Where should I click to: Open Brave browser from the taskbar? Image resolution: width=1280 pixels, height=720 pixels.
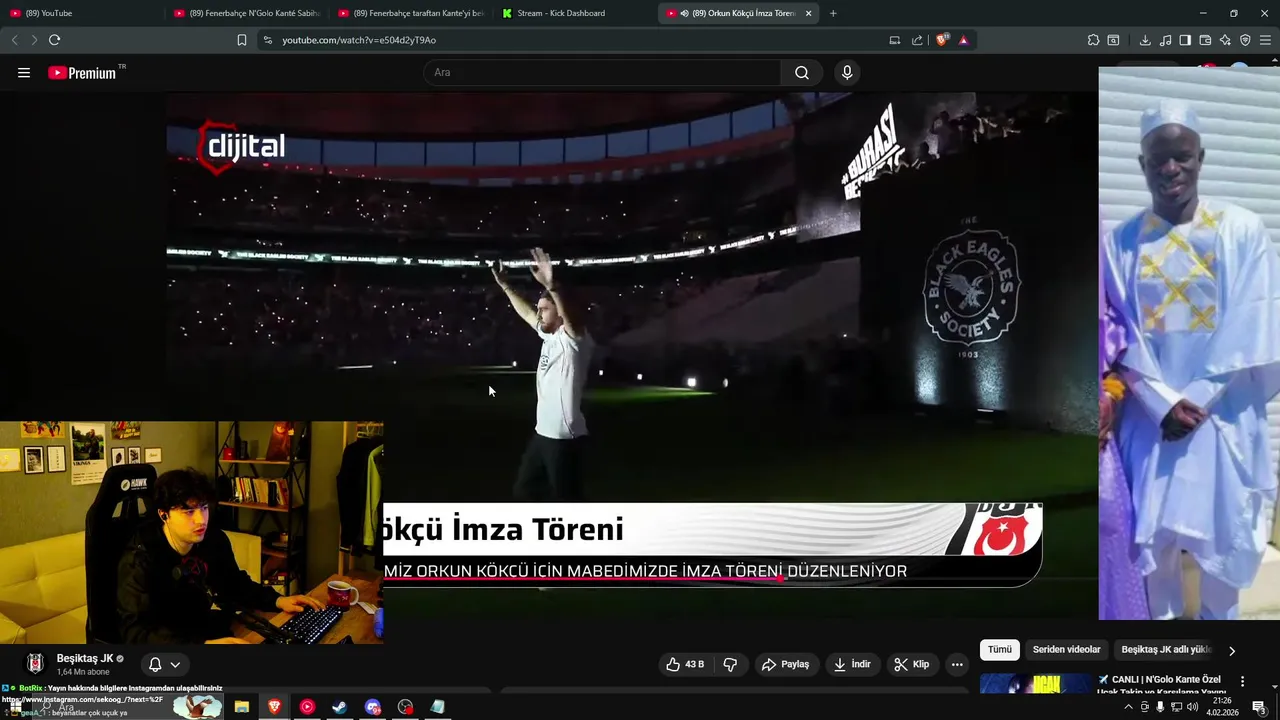point(274,707)
